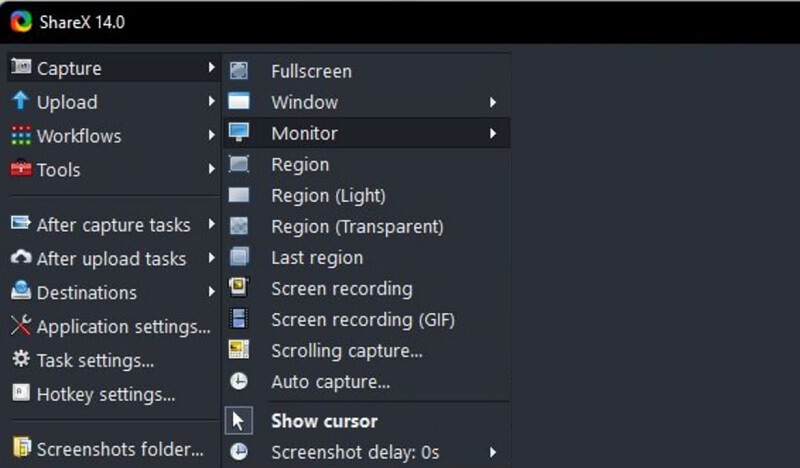Click the Scrolling capture icon

[x=239, y=350]
